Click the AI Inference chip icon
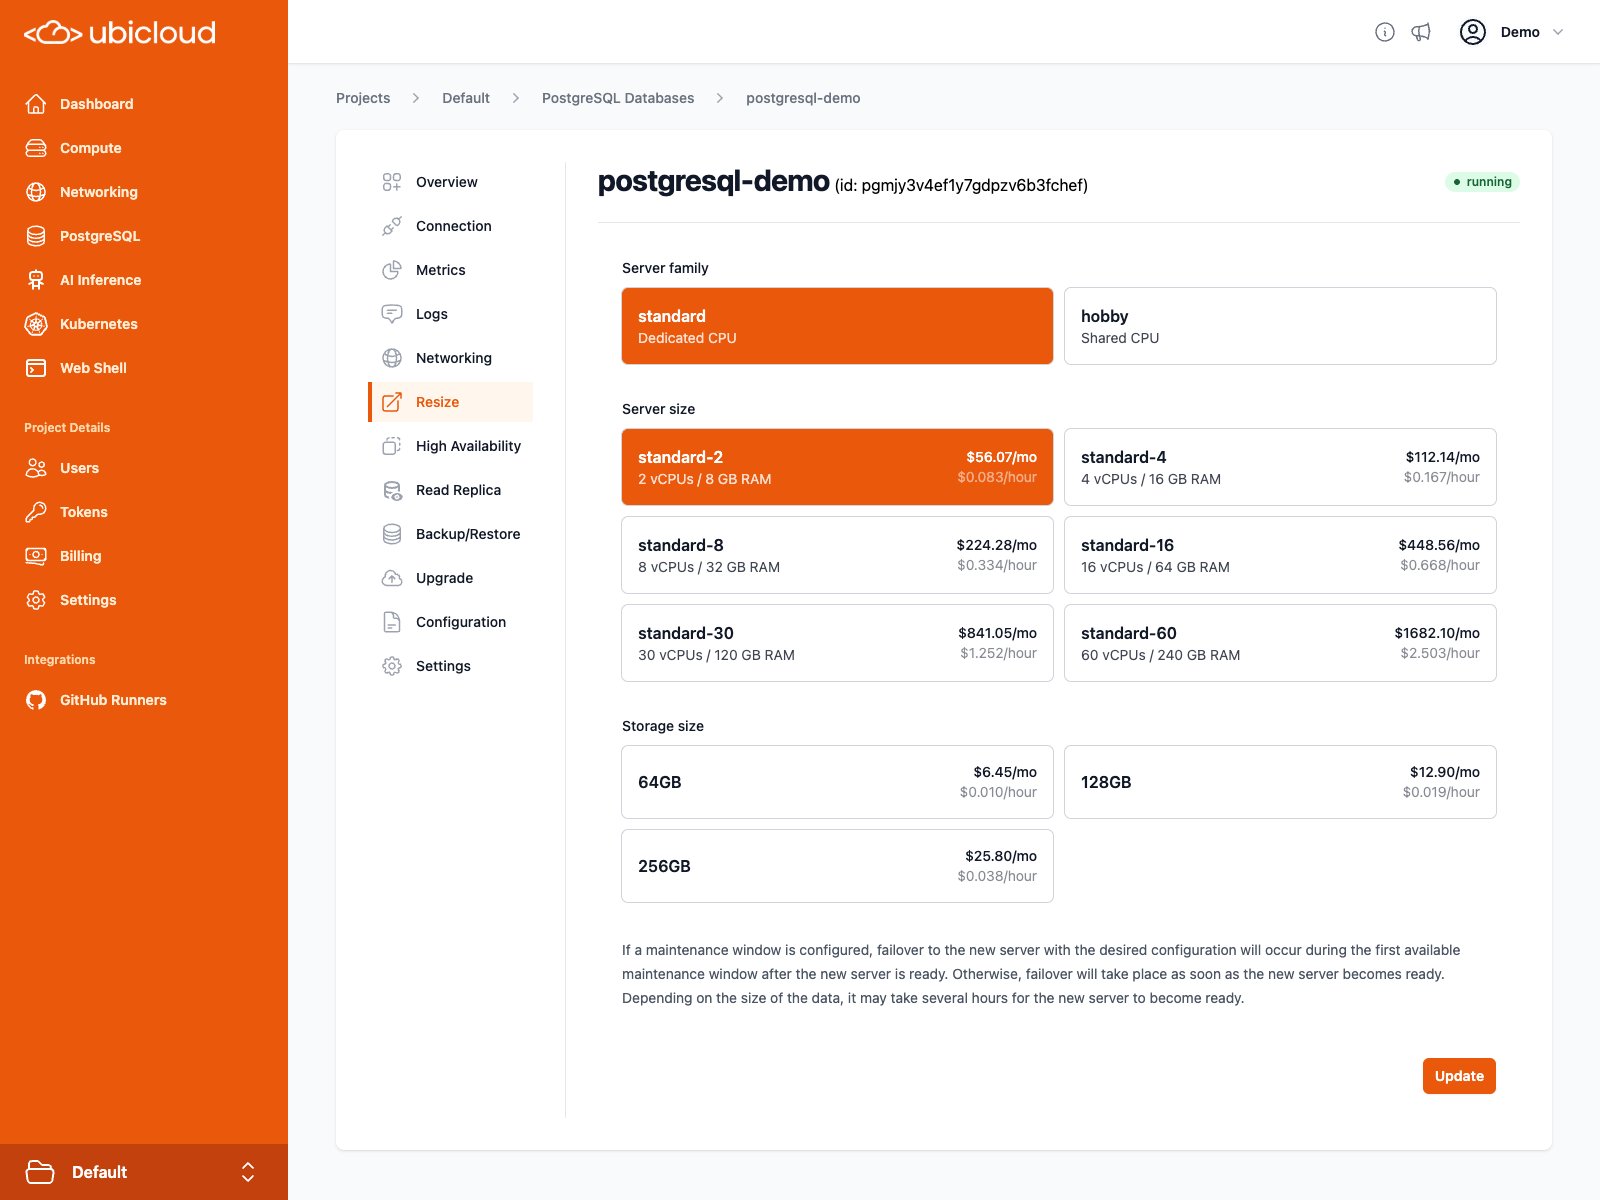 36,280
